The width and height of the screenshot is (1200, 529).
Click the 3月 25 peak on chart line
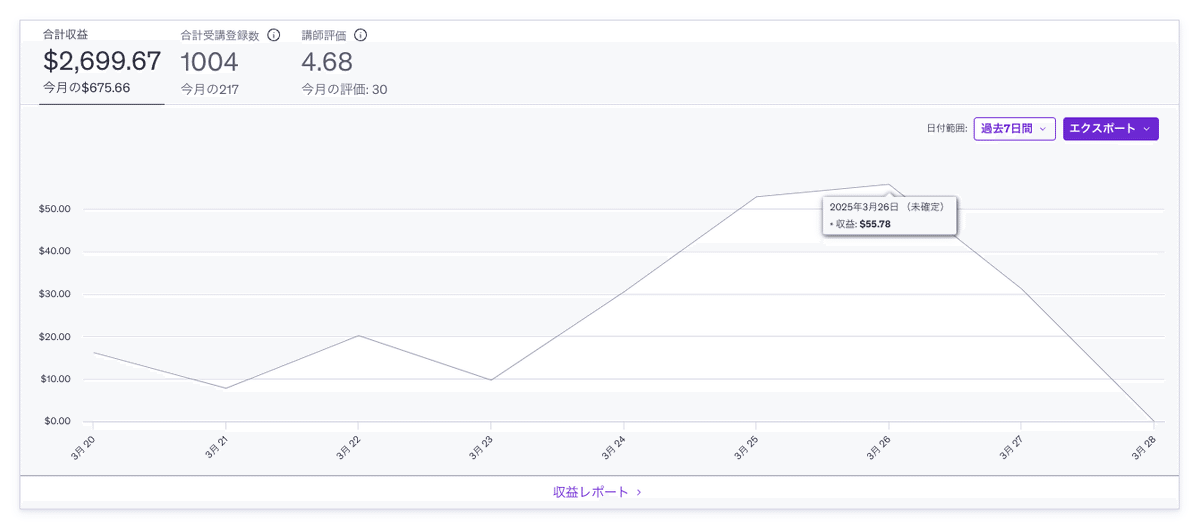point(757,197)
